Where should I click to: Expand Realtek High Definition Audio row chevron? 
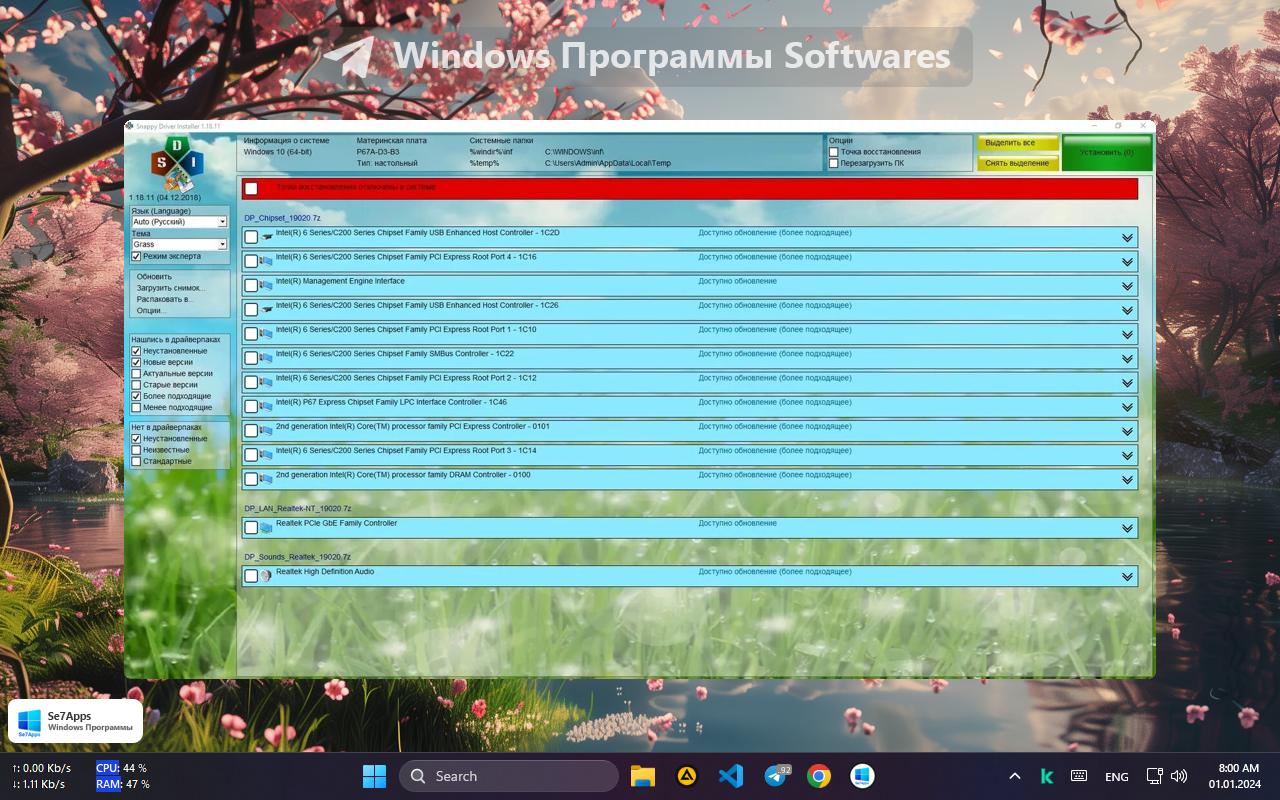(1127, 577)
